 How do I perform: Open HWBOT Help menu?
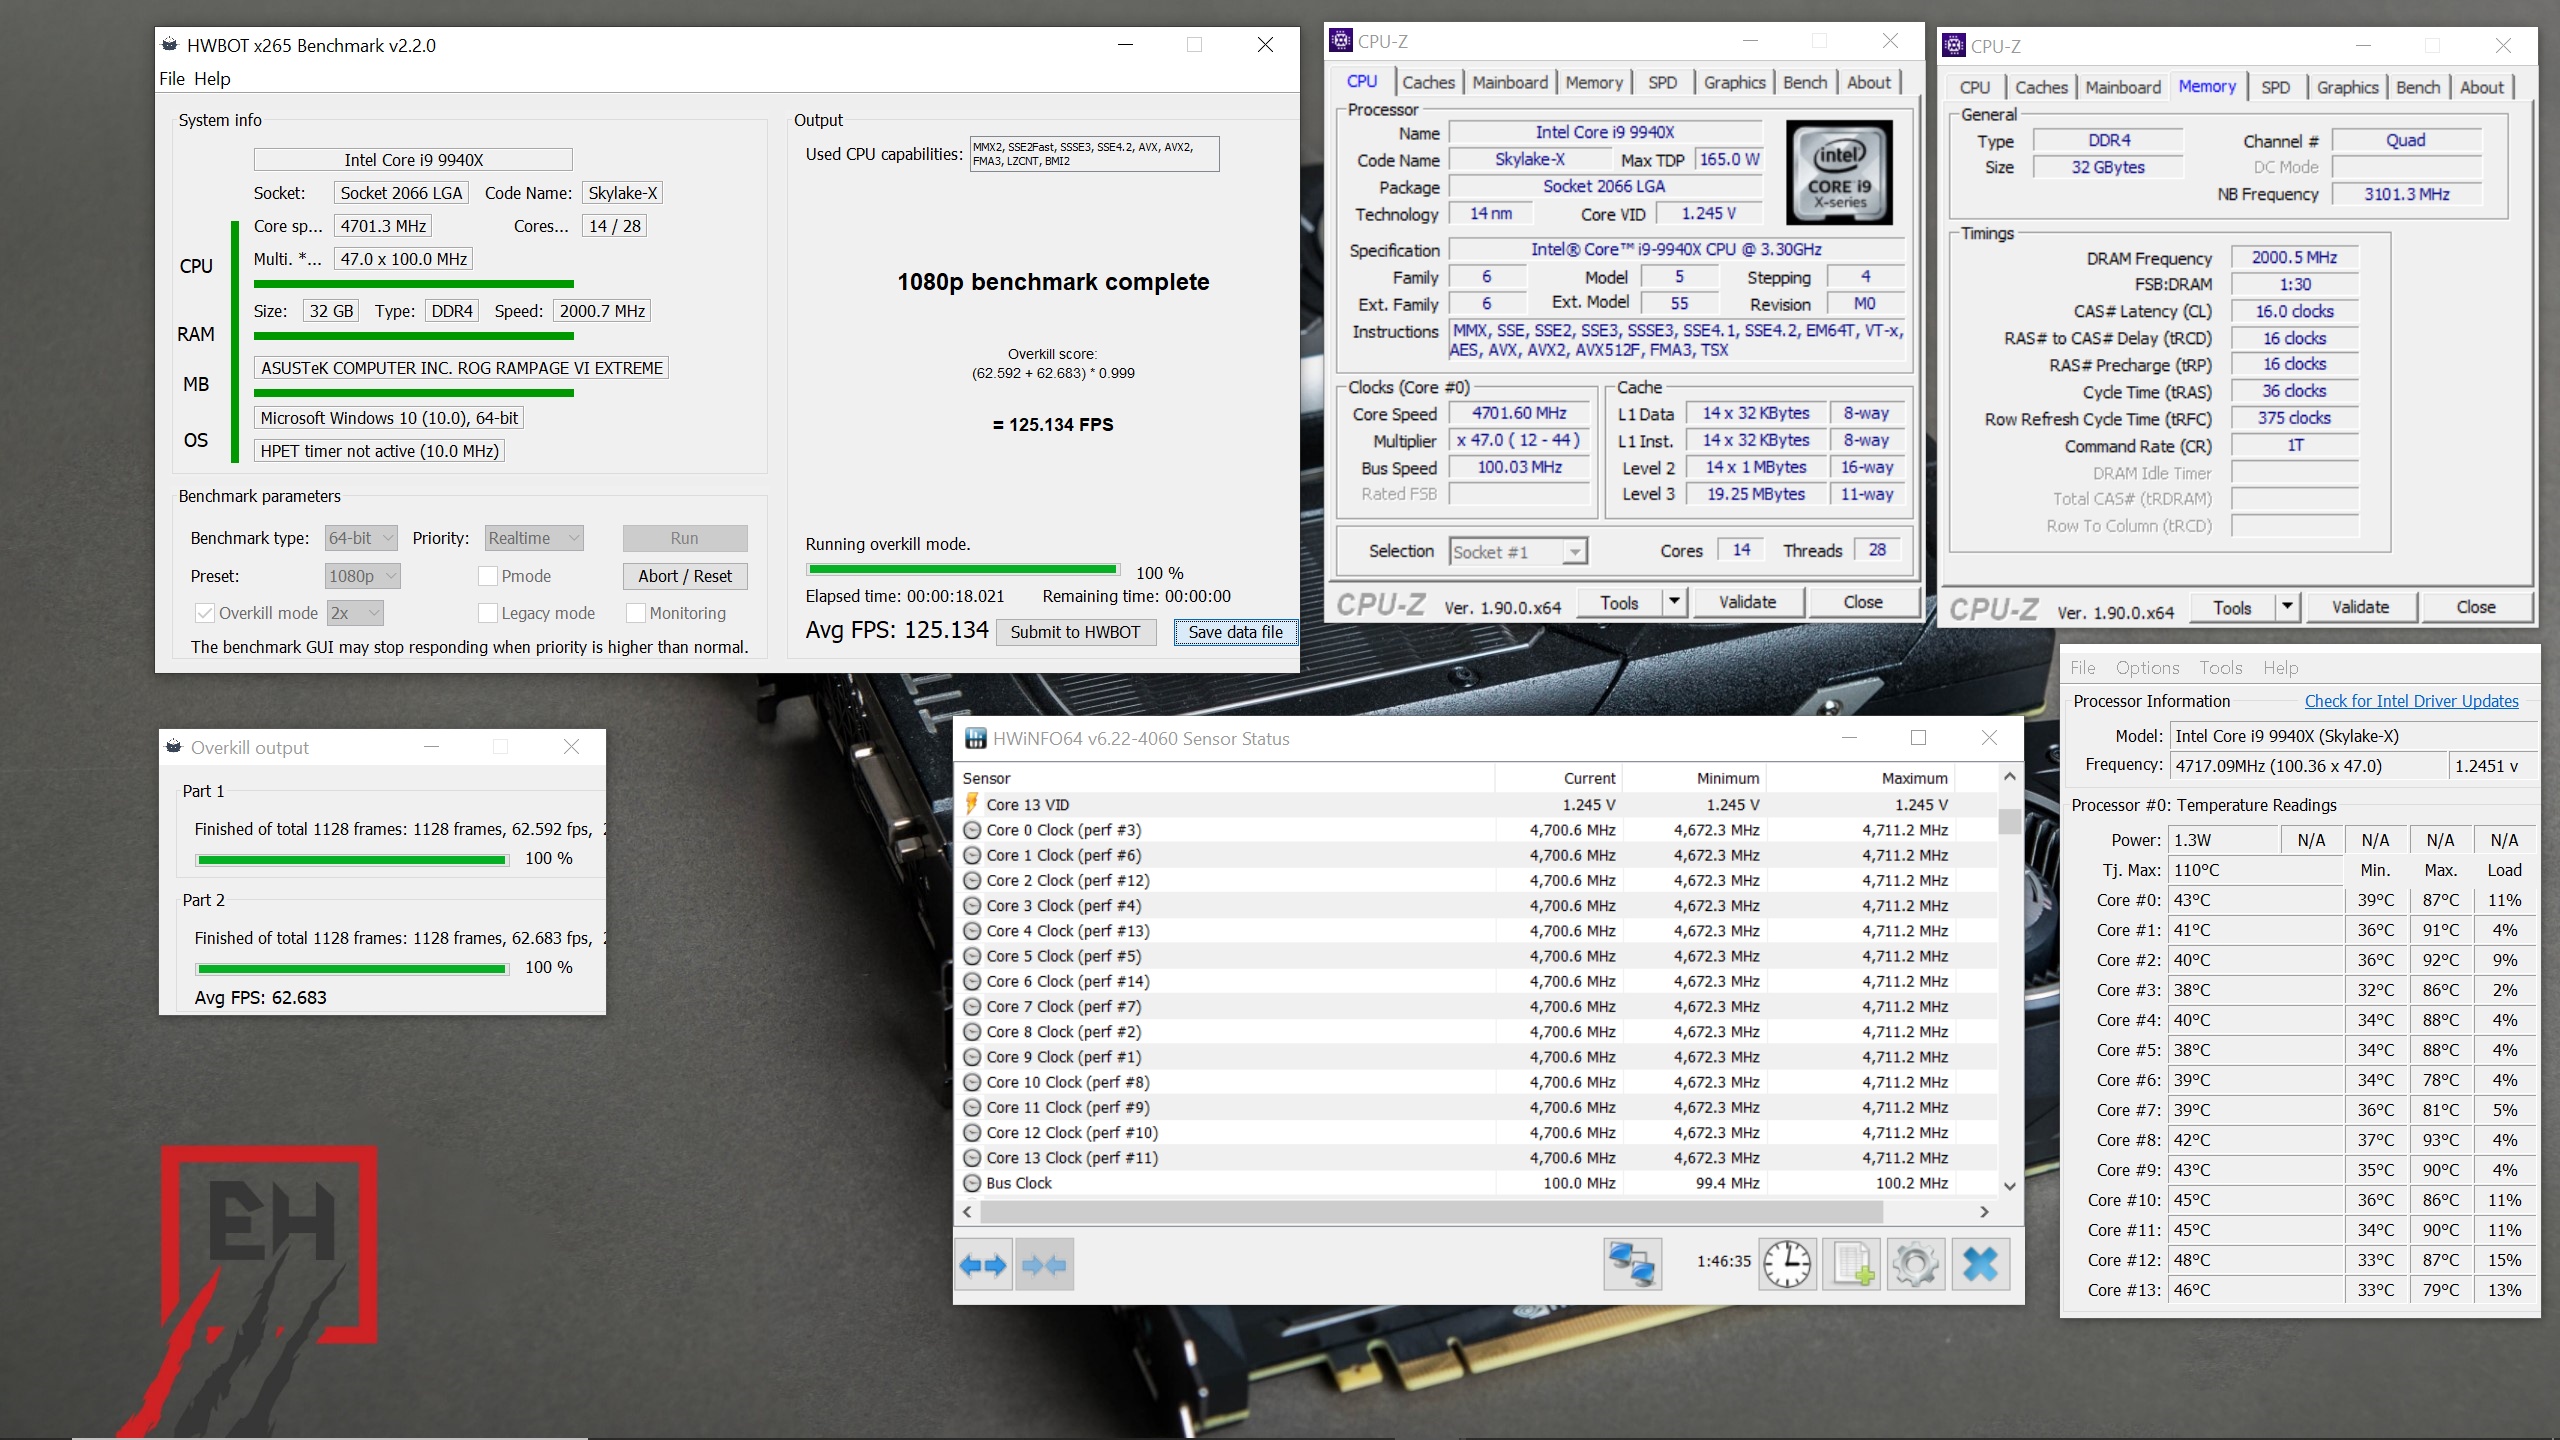point(212,79)
